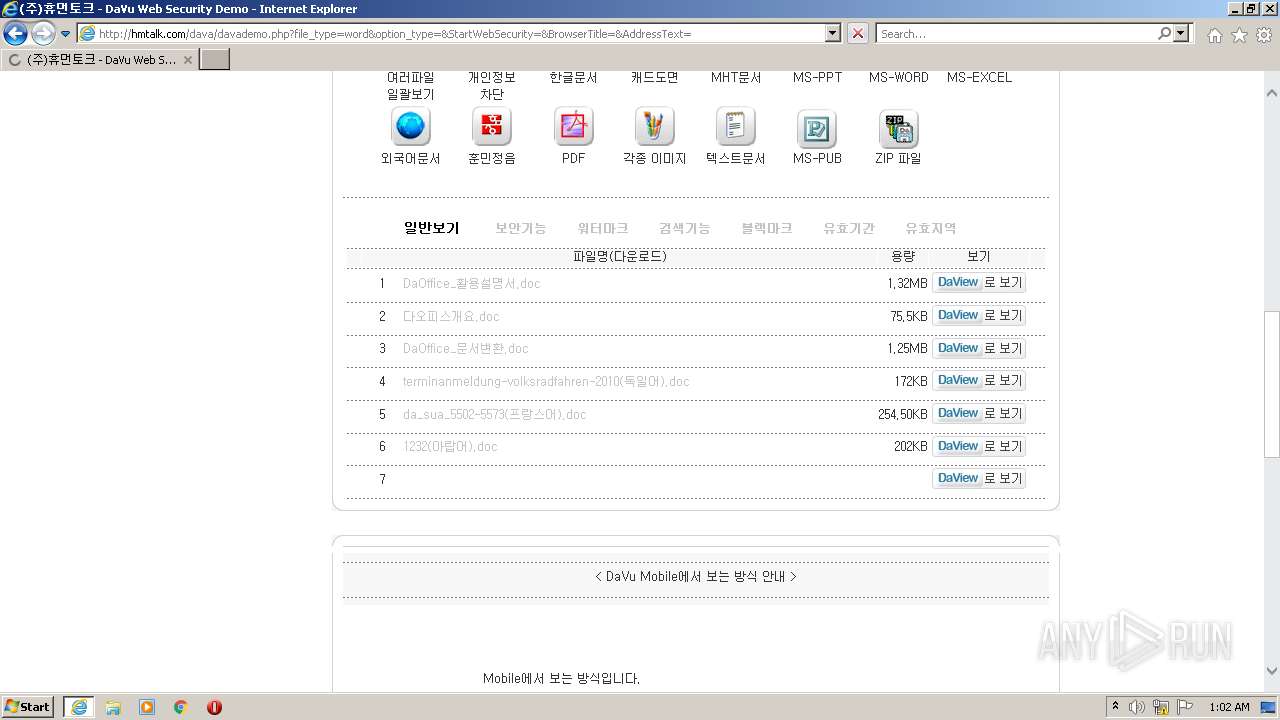This screenshot has width=1280, height=720.
Task: Expand the search provider dropdown
Action: tap(1182, 33)
